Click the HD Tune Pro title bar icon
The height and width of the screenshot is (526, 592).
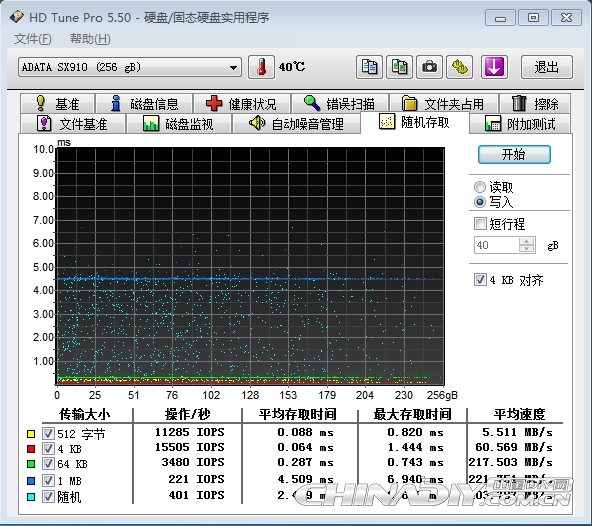17,17
